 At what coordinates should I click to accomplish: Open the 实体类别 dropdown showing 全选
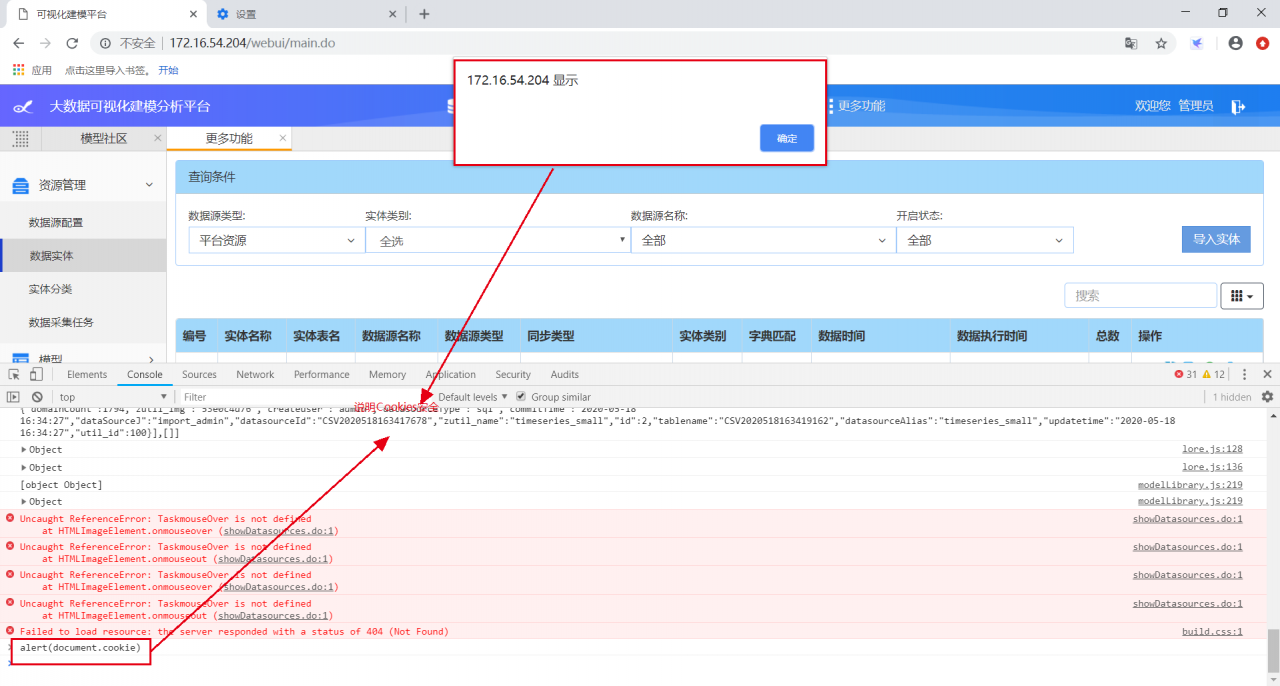[x=498, y=241]
